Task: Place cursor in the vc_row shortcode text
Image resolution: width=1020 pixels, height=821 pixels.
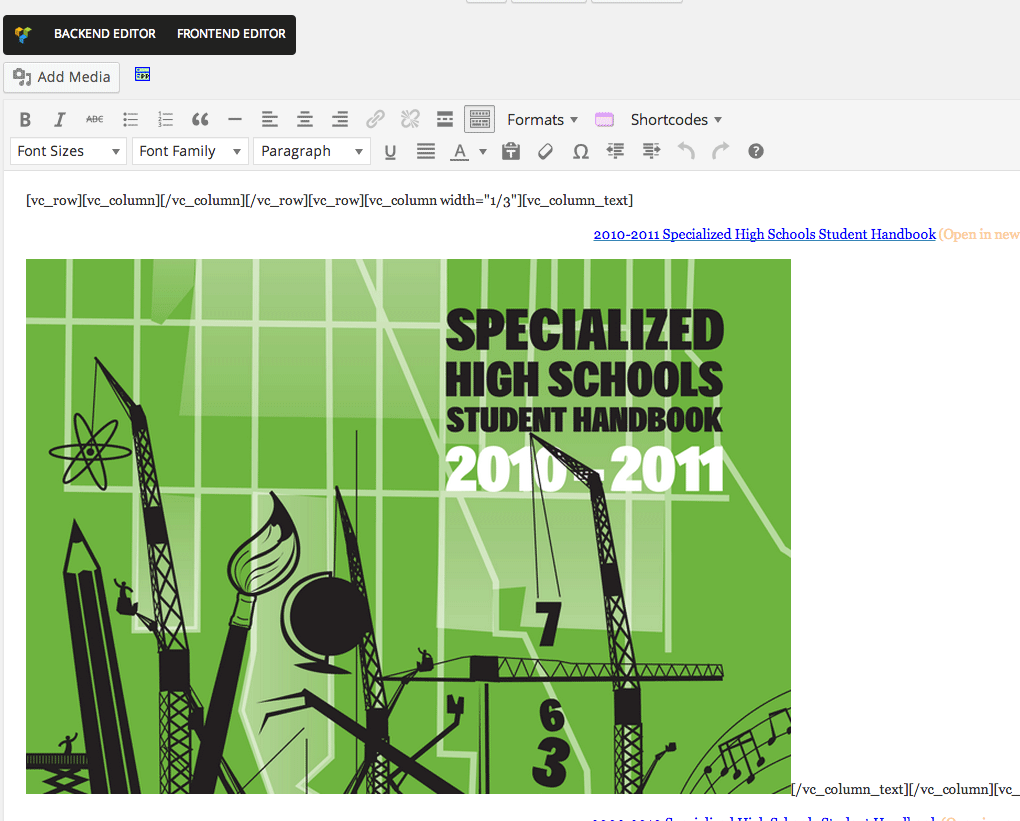Action: coord(329,200)
